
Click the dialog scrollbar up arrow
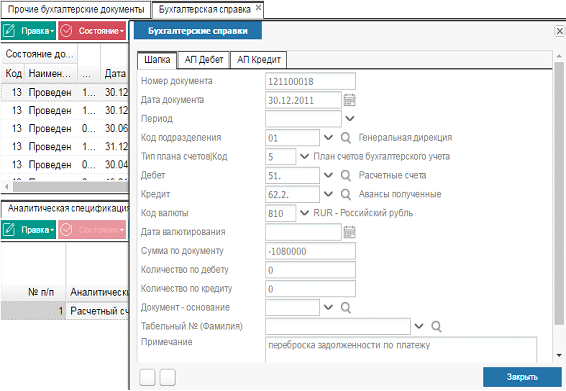point(559,56)
